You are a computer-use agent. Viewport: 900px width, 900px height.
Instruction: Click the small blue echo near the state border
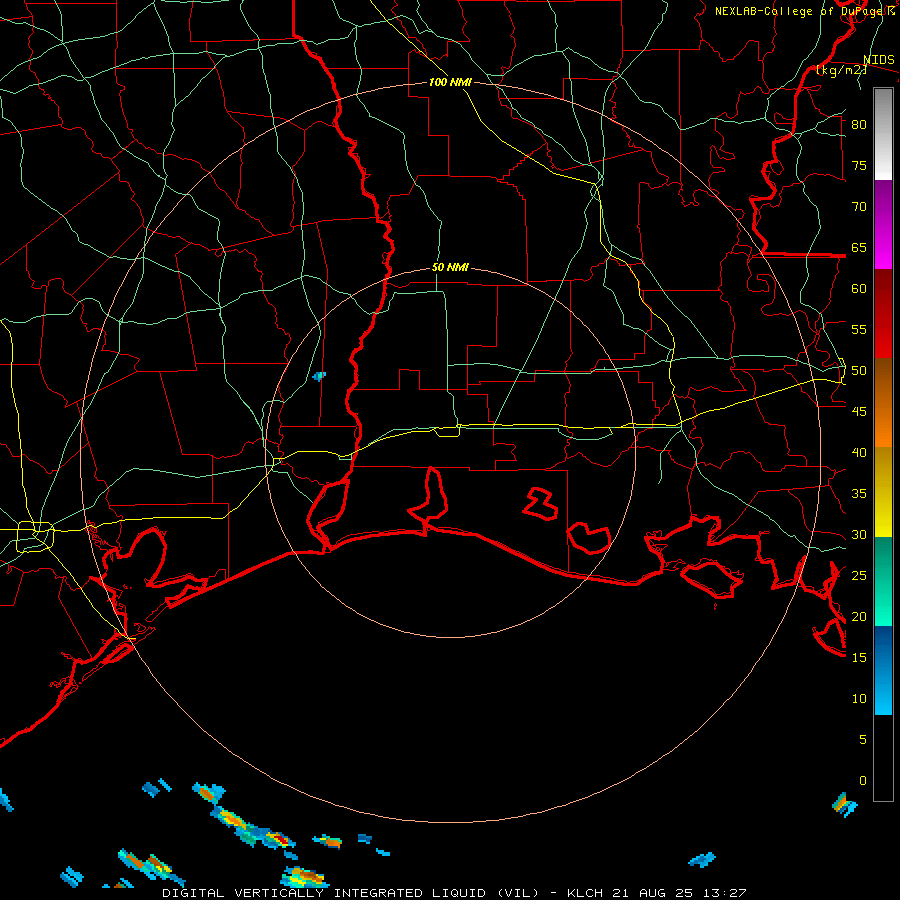[x=319, y=377]
